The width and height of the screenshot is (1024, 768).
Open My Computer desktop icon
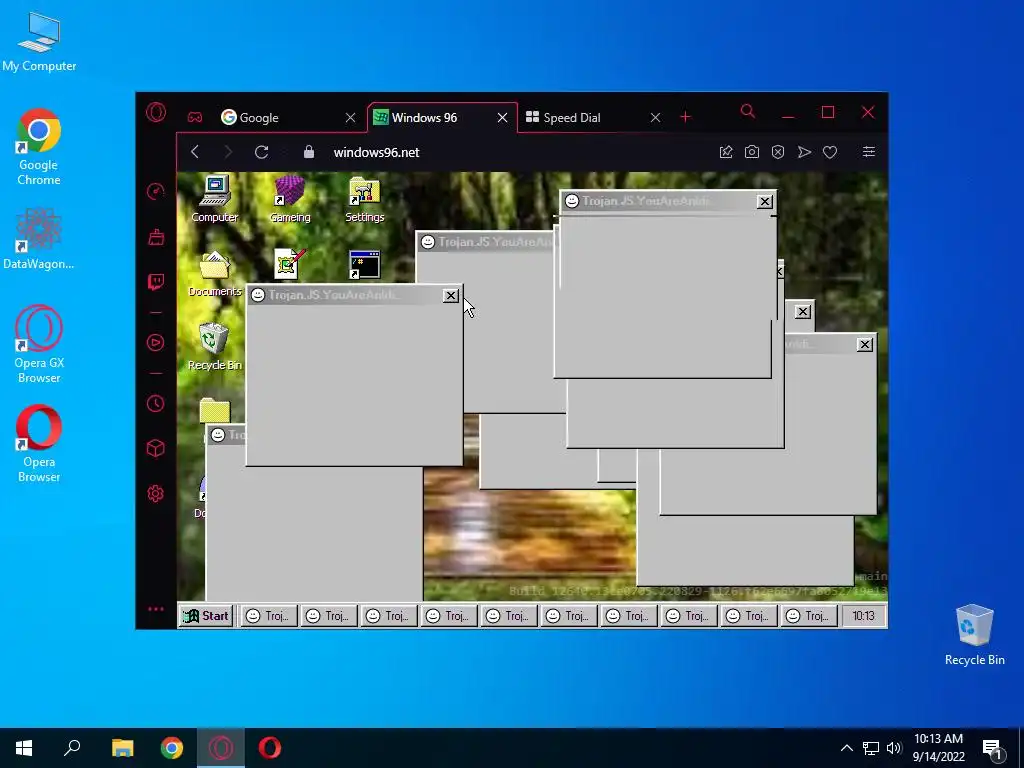click(39, 42)
